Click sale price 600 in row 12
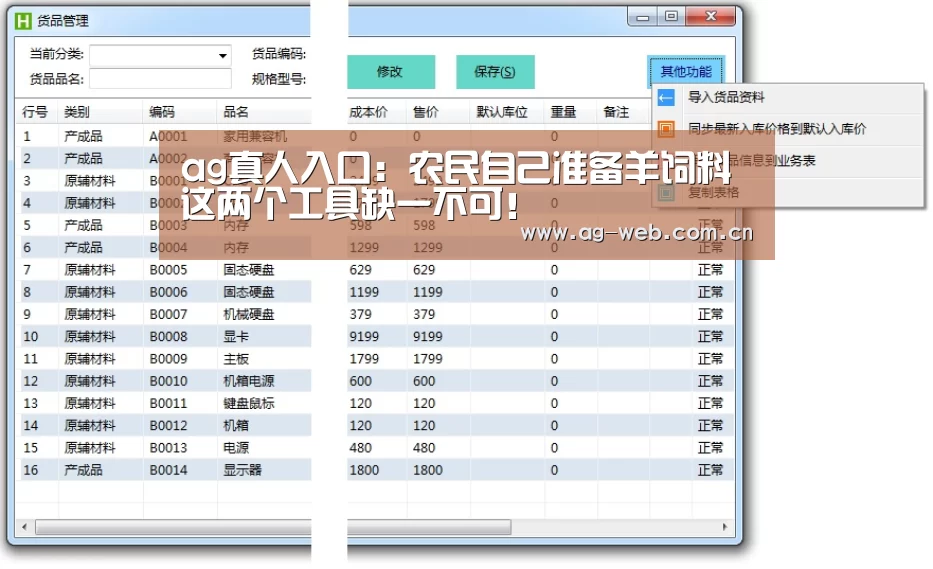This screenshot has width=933, height=569. (x=424, y=381)
